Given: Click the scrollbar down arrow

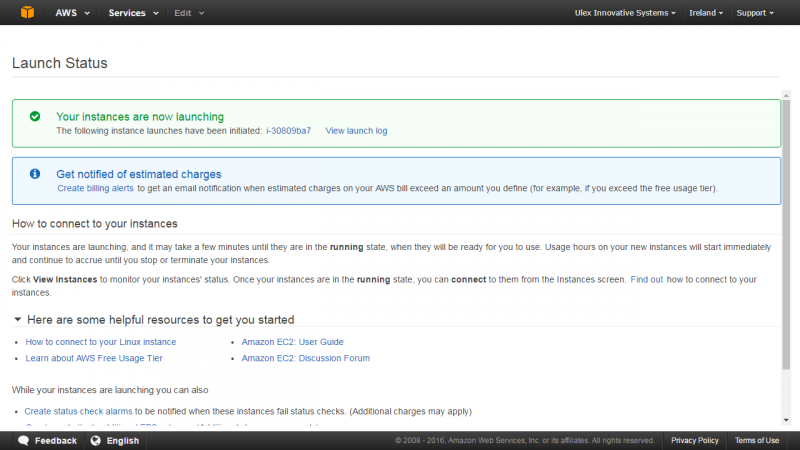Looking at the screenshot, I should 786,420.
